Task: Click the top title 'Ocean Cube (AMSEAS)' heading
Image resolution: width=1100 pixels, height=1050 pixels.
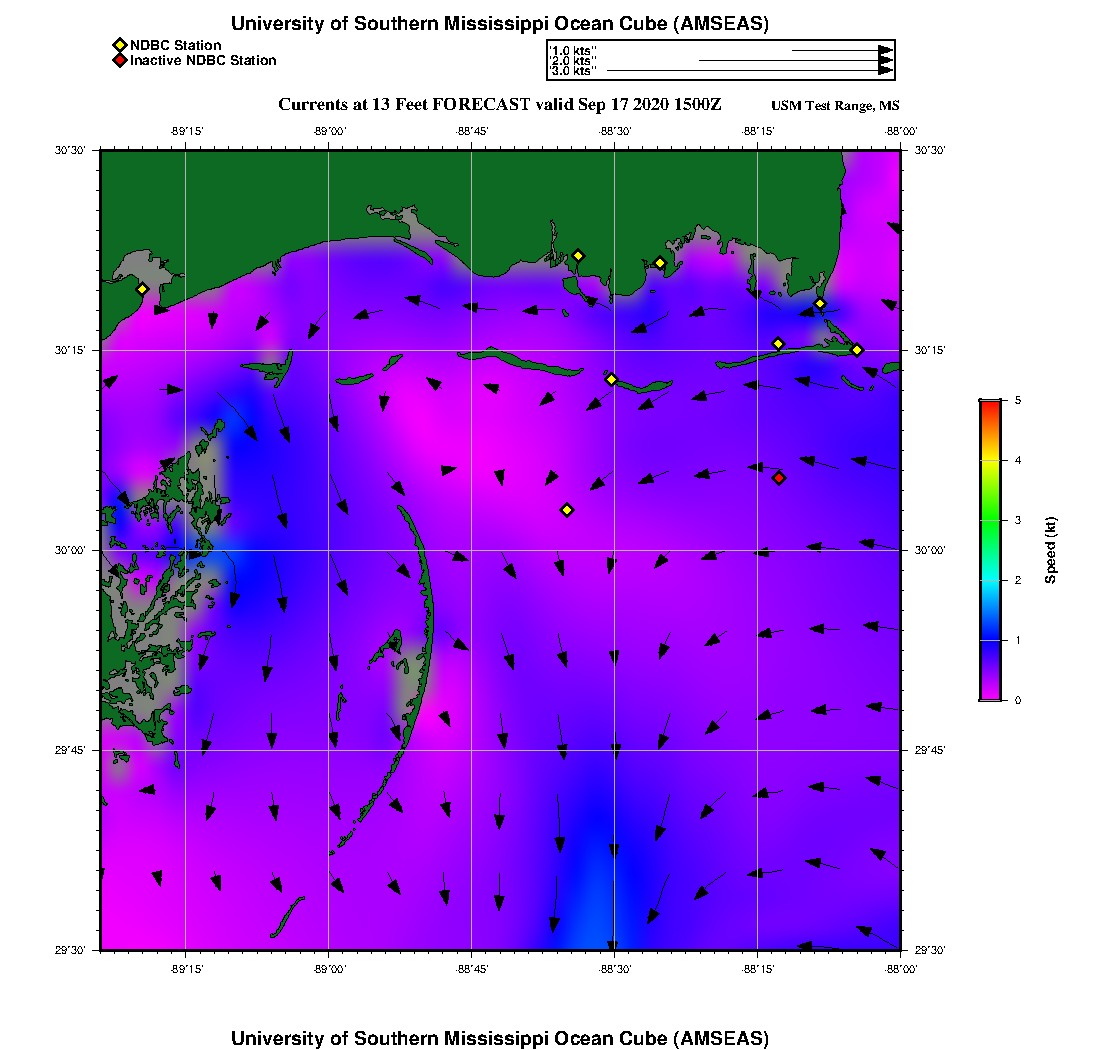Action: [499, 23]
